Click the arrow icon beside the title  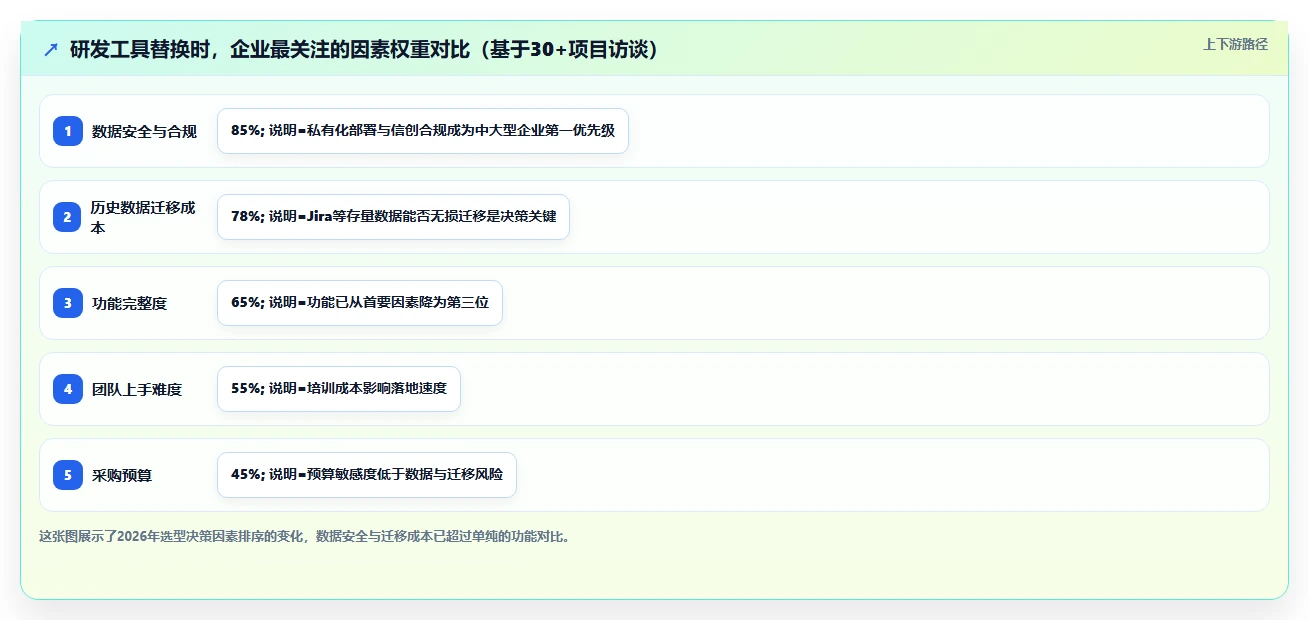point(51,49)
